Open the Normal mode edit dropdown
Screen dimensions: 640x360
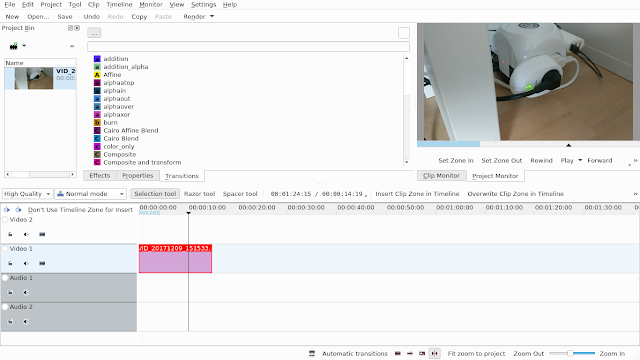pyautogui.click(x=91, y=194)
